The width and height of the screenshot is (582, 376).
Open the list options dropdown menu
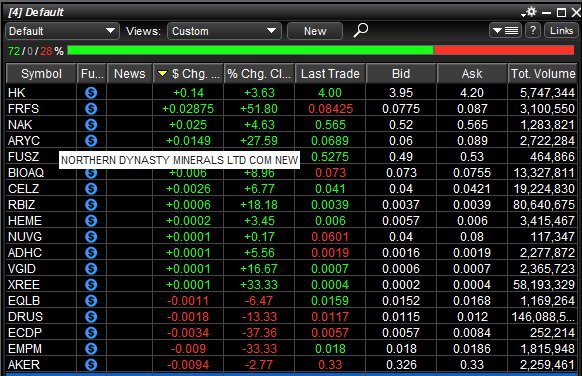tap(505, 30)
